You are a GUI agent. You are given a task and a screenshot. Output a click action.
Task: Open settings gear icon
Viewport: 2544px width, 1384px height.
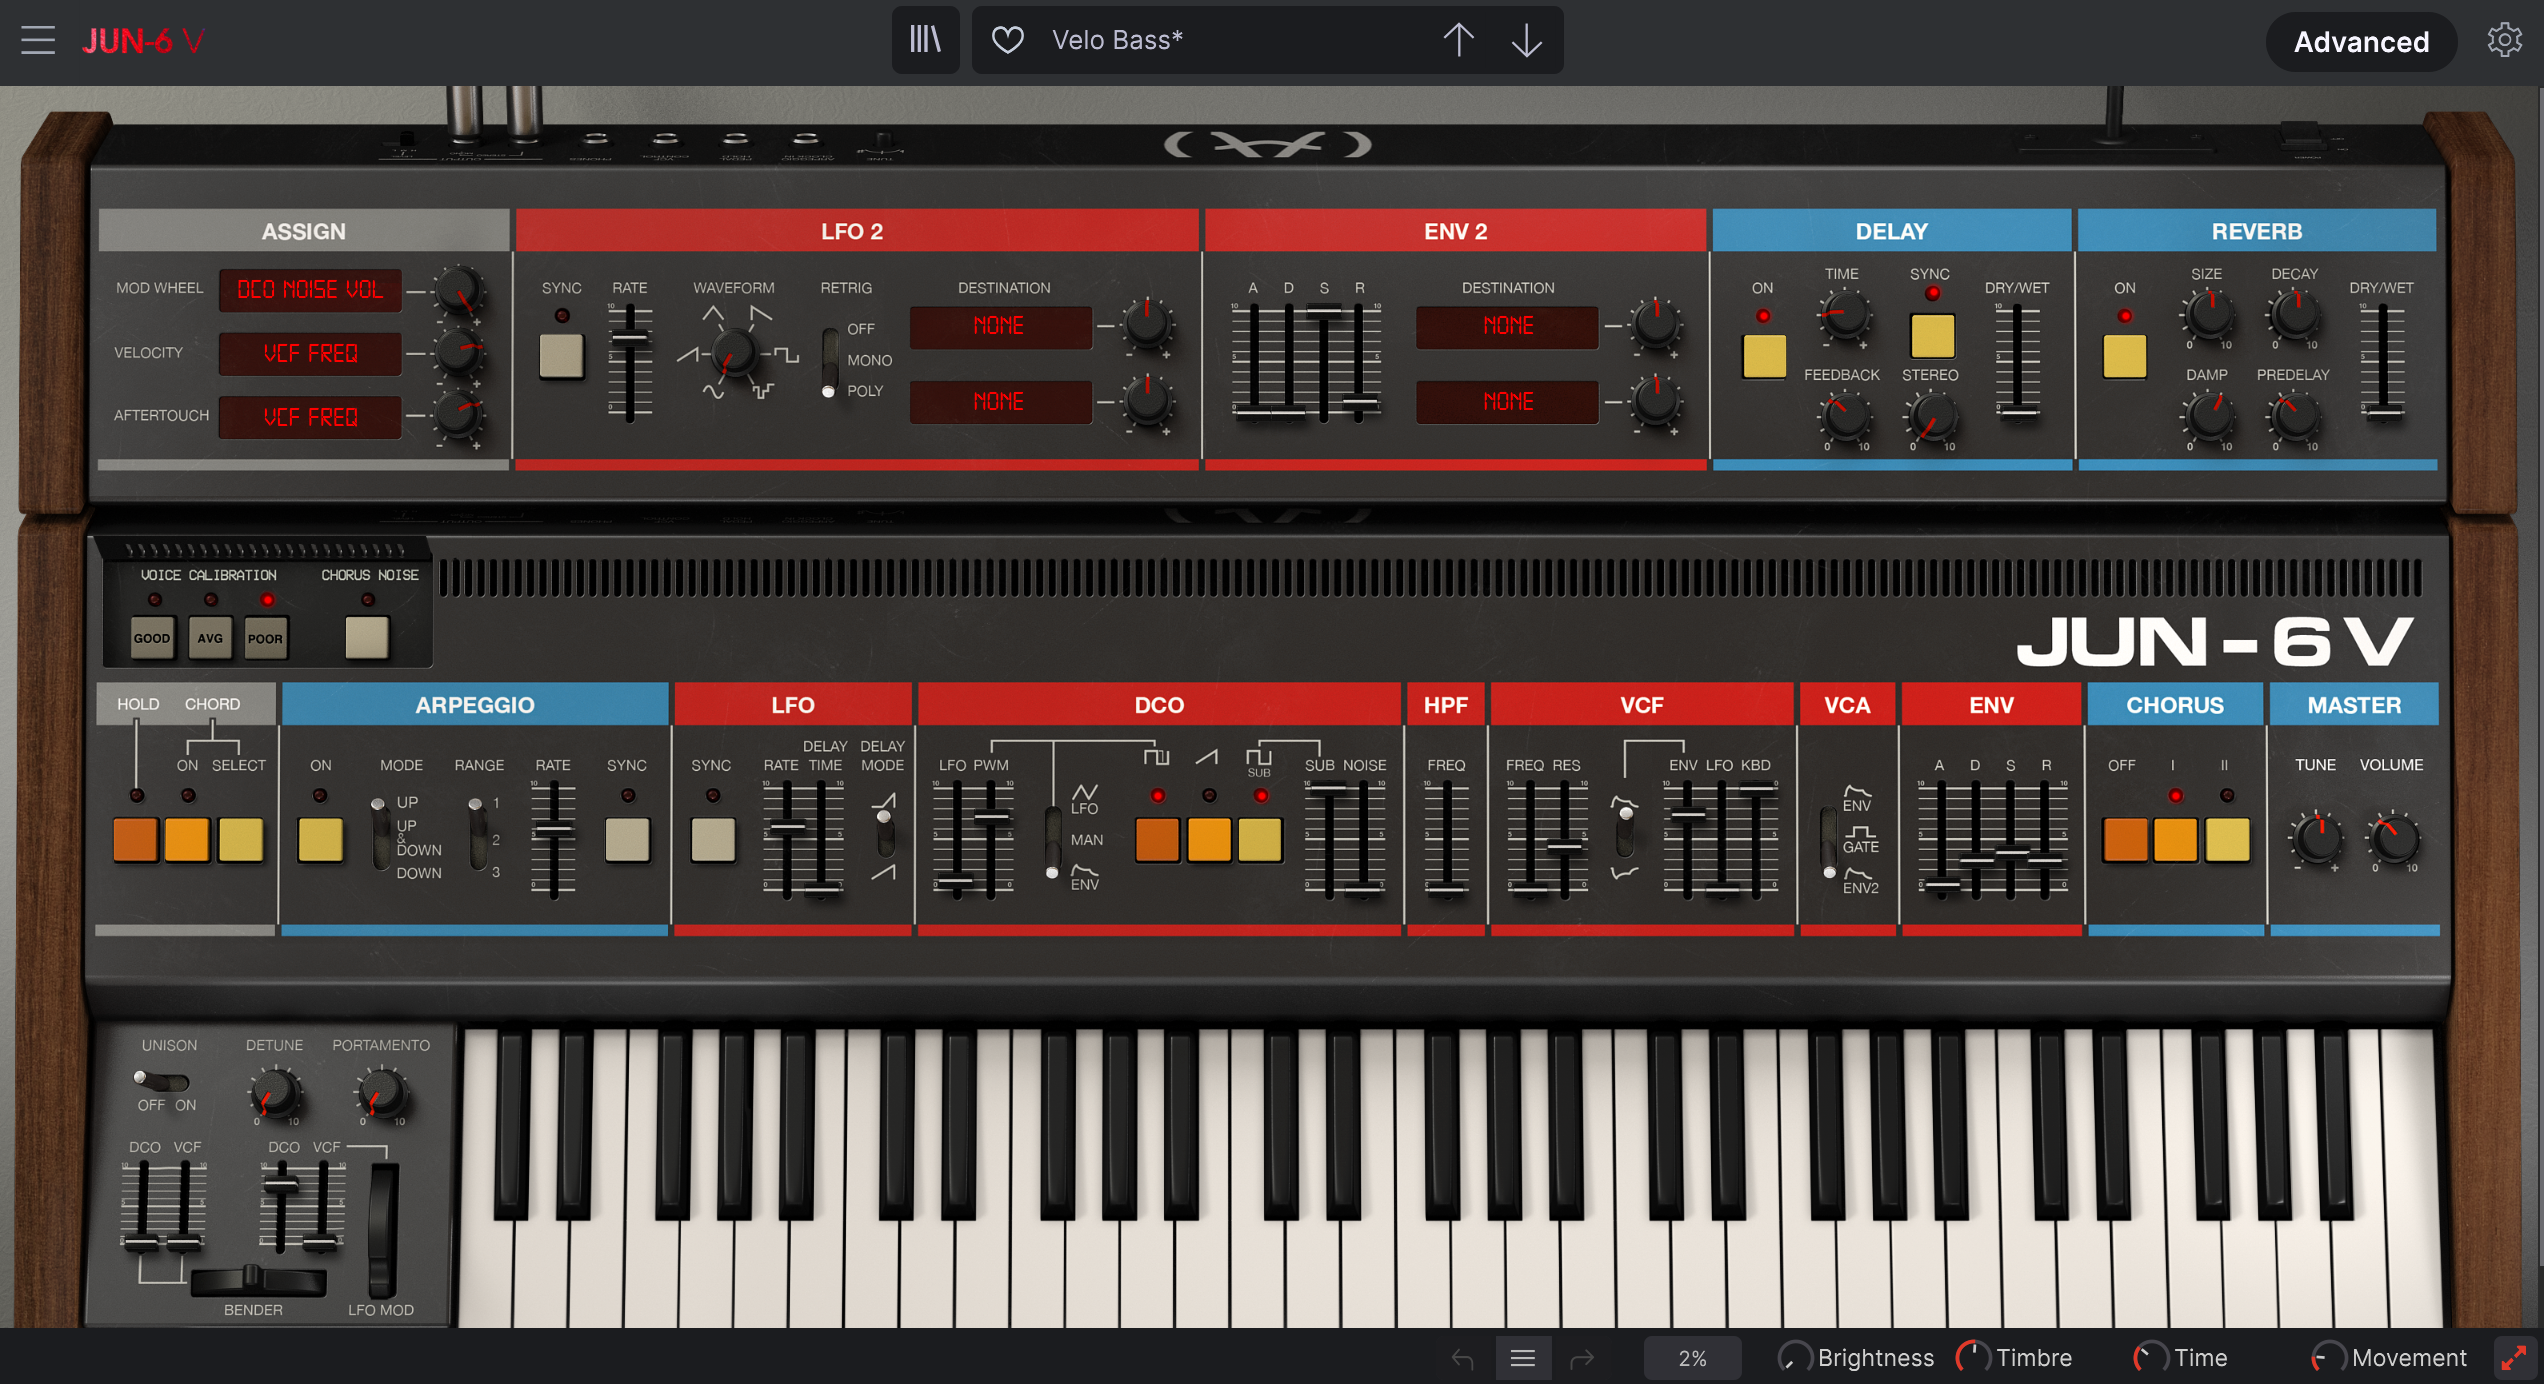click(2505, 40)
